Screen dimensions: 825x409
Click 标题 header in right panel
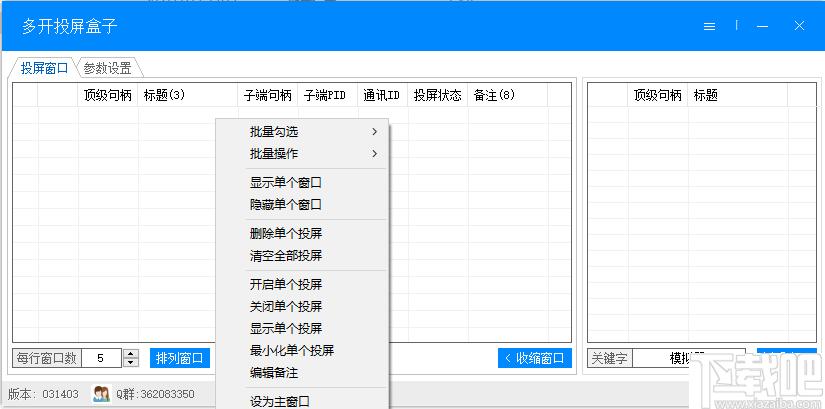[738, 95]
